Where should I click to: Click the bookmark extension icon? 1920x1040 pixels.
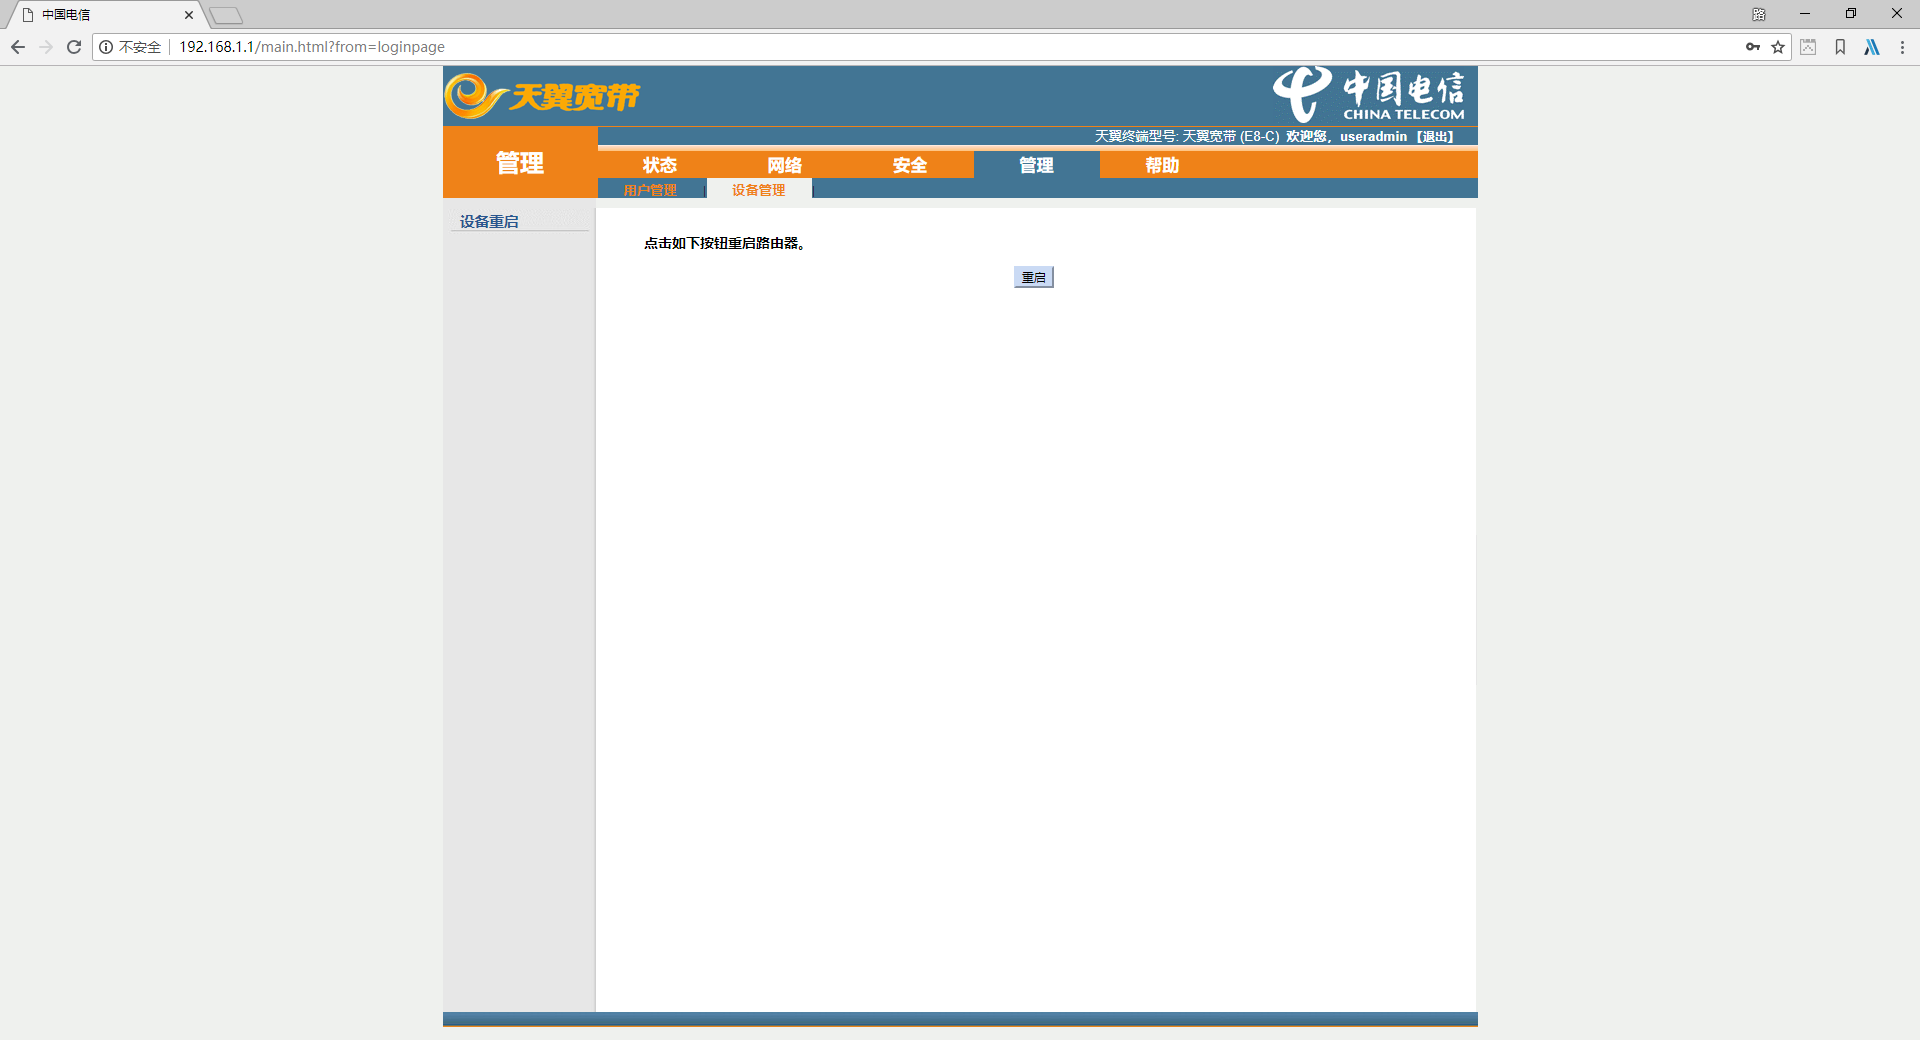[x=1840, y=47]
